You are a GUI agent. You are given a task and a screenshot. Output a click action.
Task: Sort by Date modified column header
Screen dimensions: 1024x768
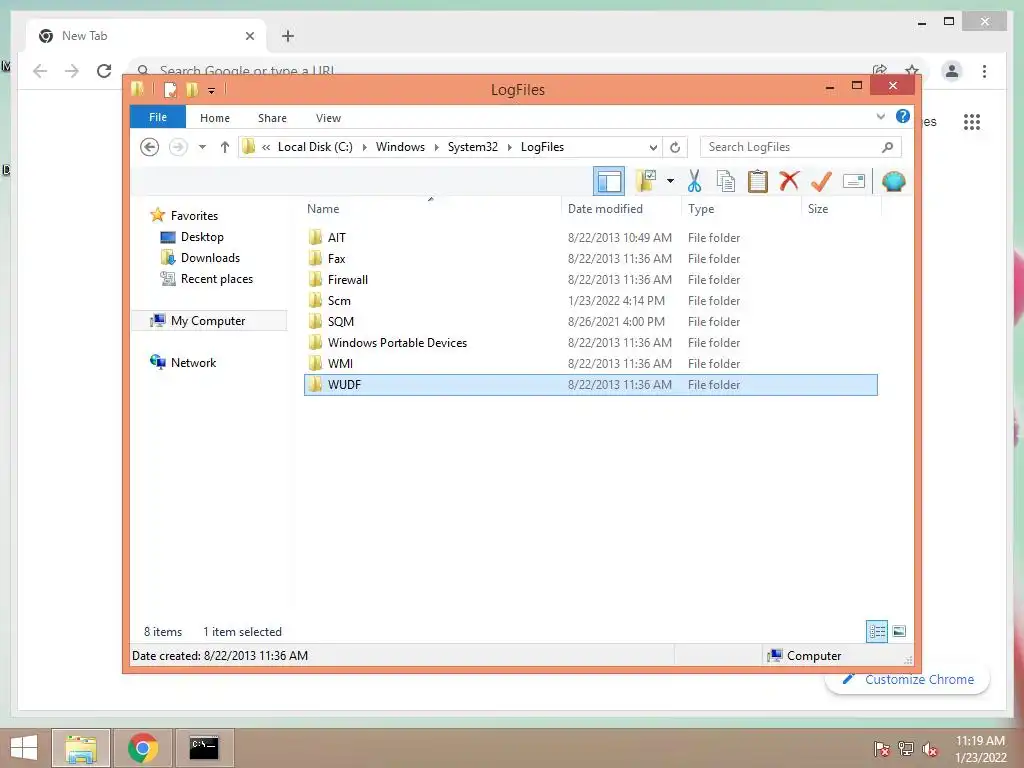pos(620,209)
